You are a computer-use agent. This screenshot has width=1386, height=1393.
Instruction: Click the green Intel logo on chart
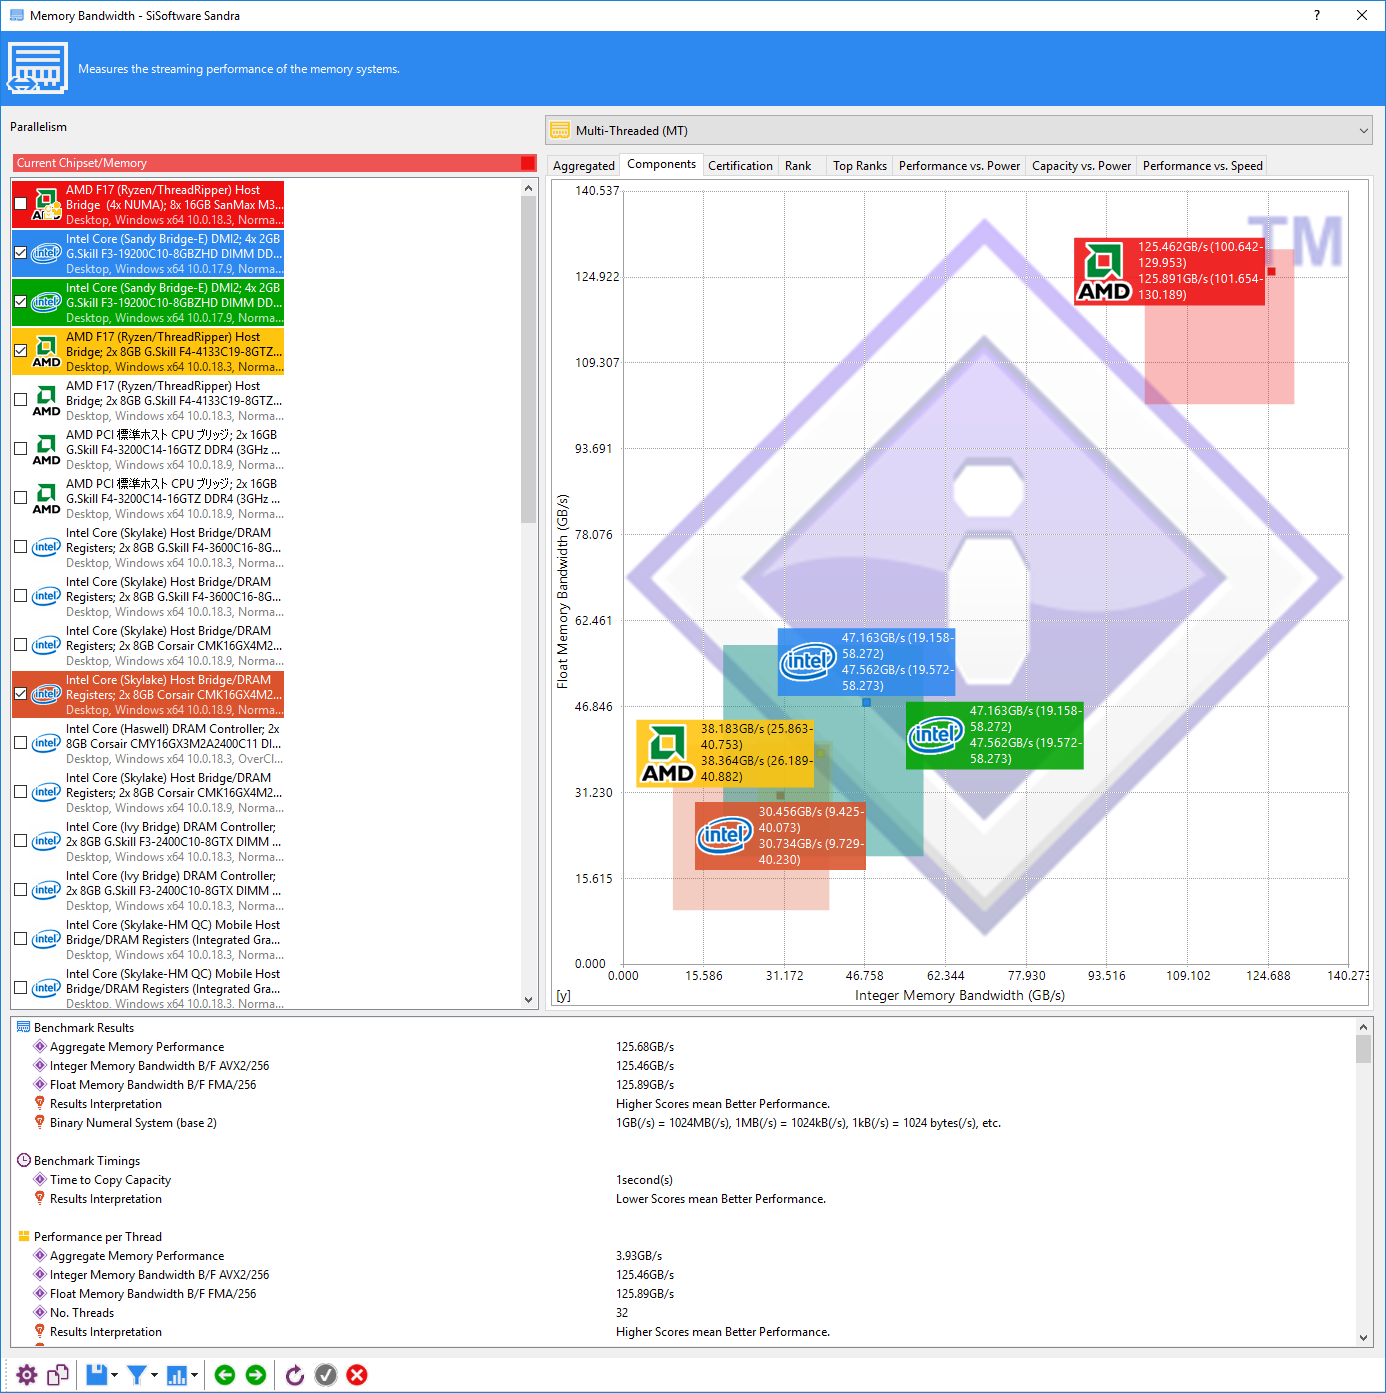pos(936,734)
